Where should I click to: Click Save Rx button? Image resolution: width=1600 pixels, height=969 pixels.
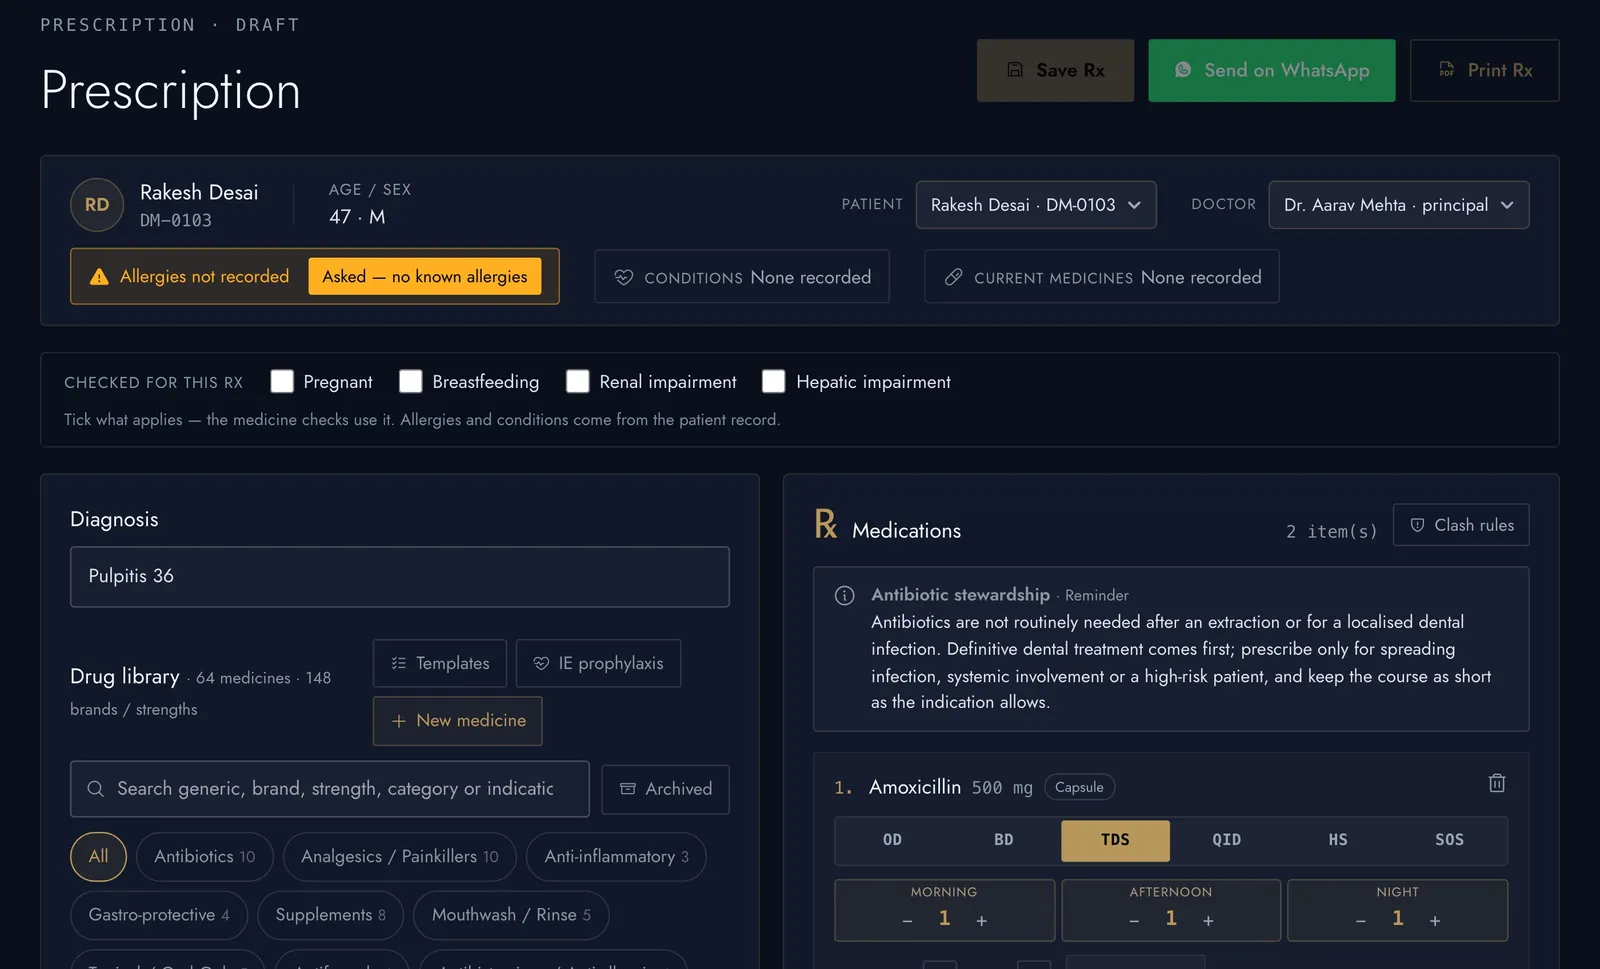(x=1055, y=70)
